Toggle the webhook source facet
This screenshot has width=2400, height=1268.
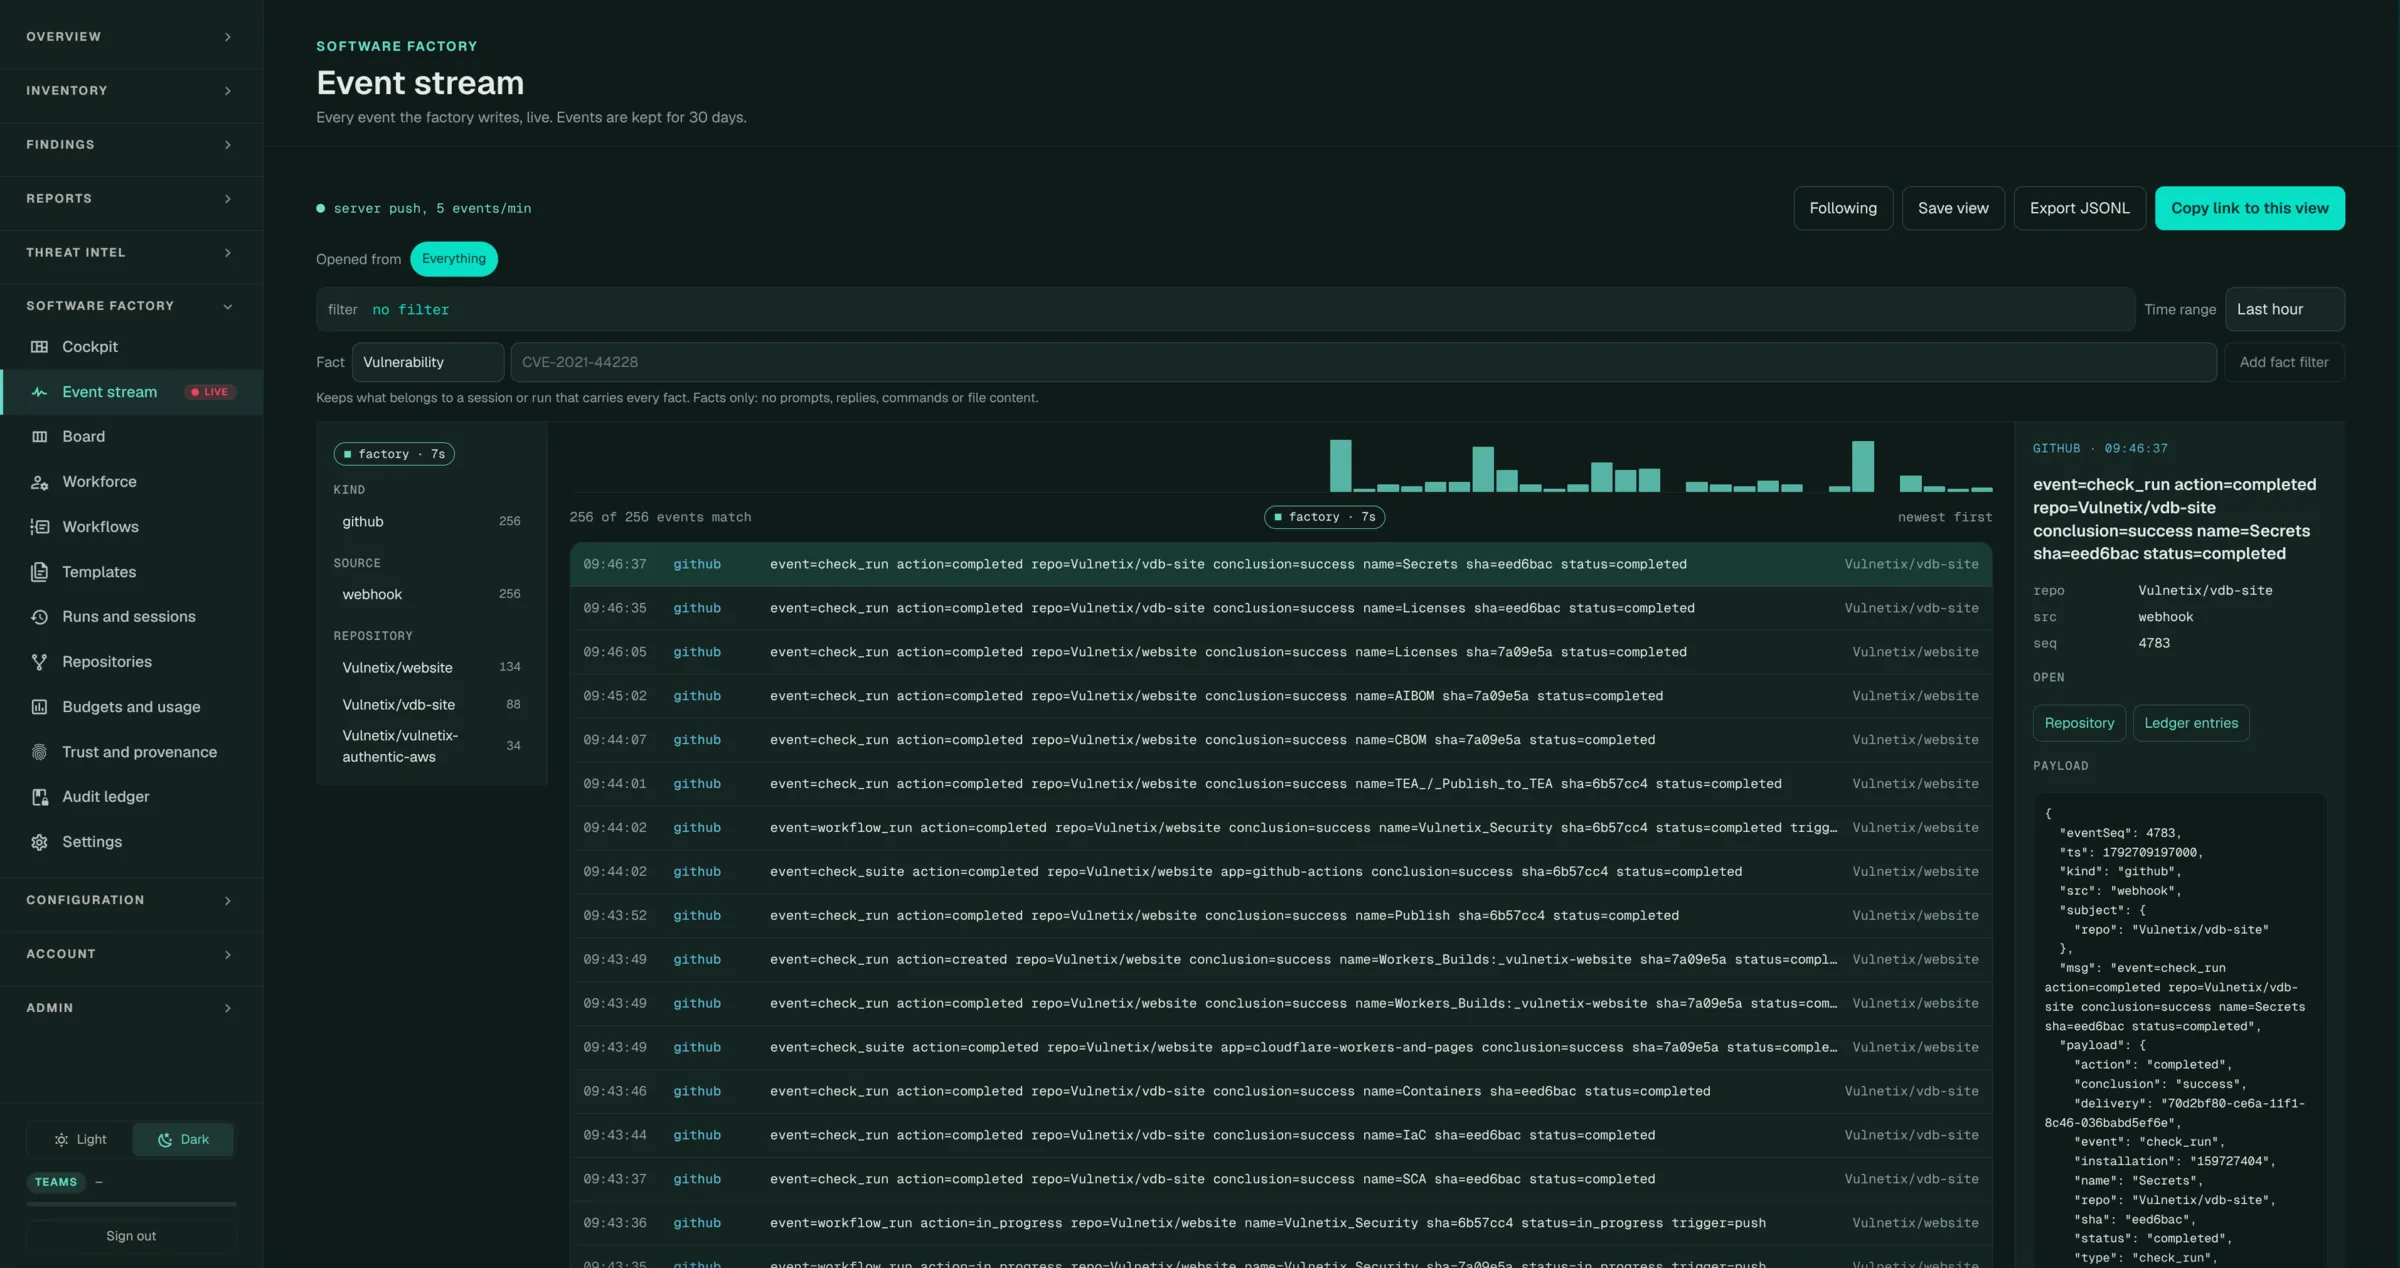[x=431, y=594]
